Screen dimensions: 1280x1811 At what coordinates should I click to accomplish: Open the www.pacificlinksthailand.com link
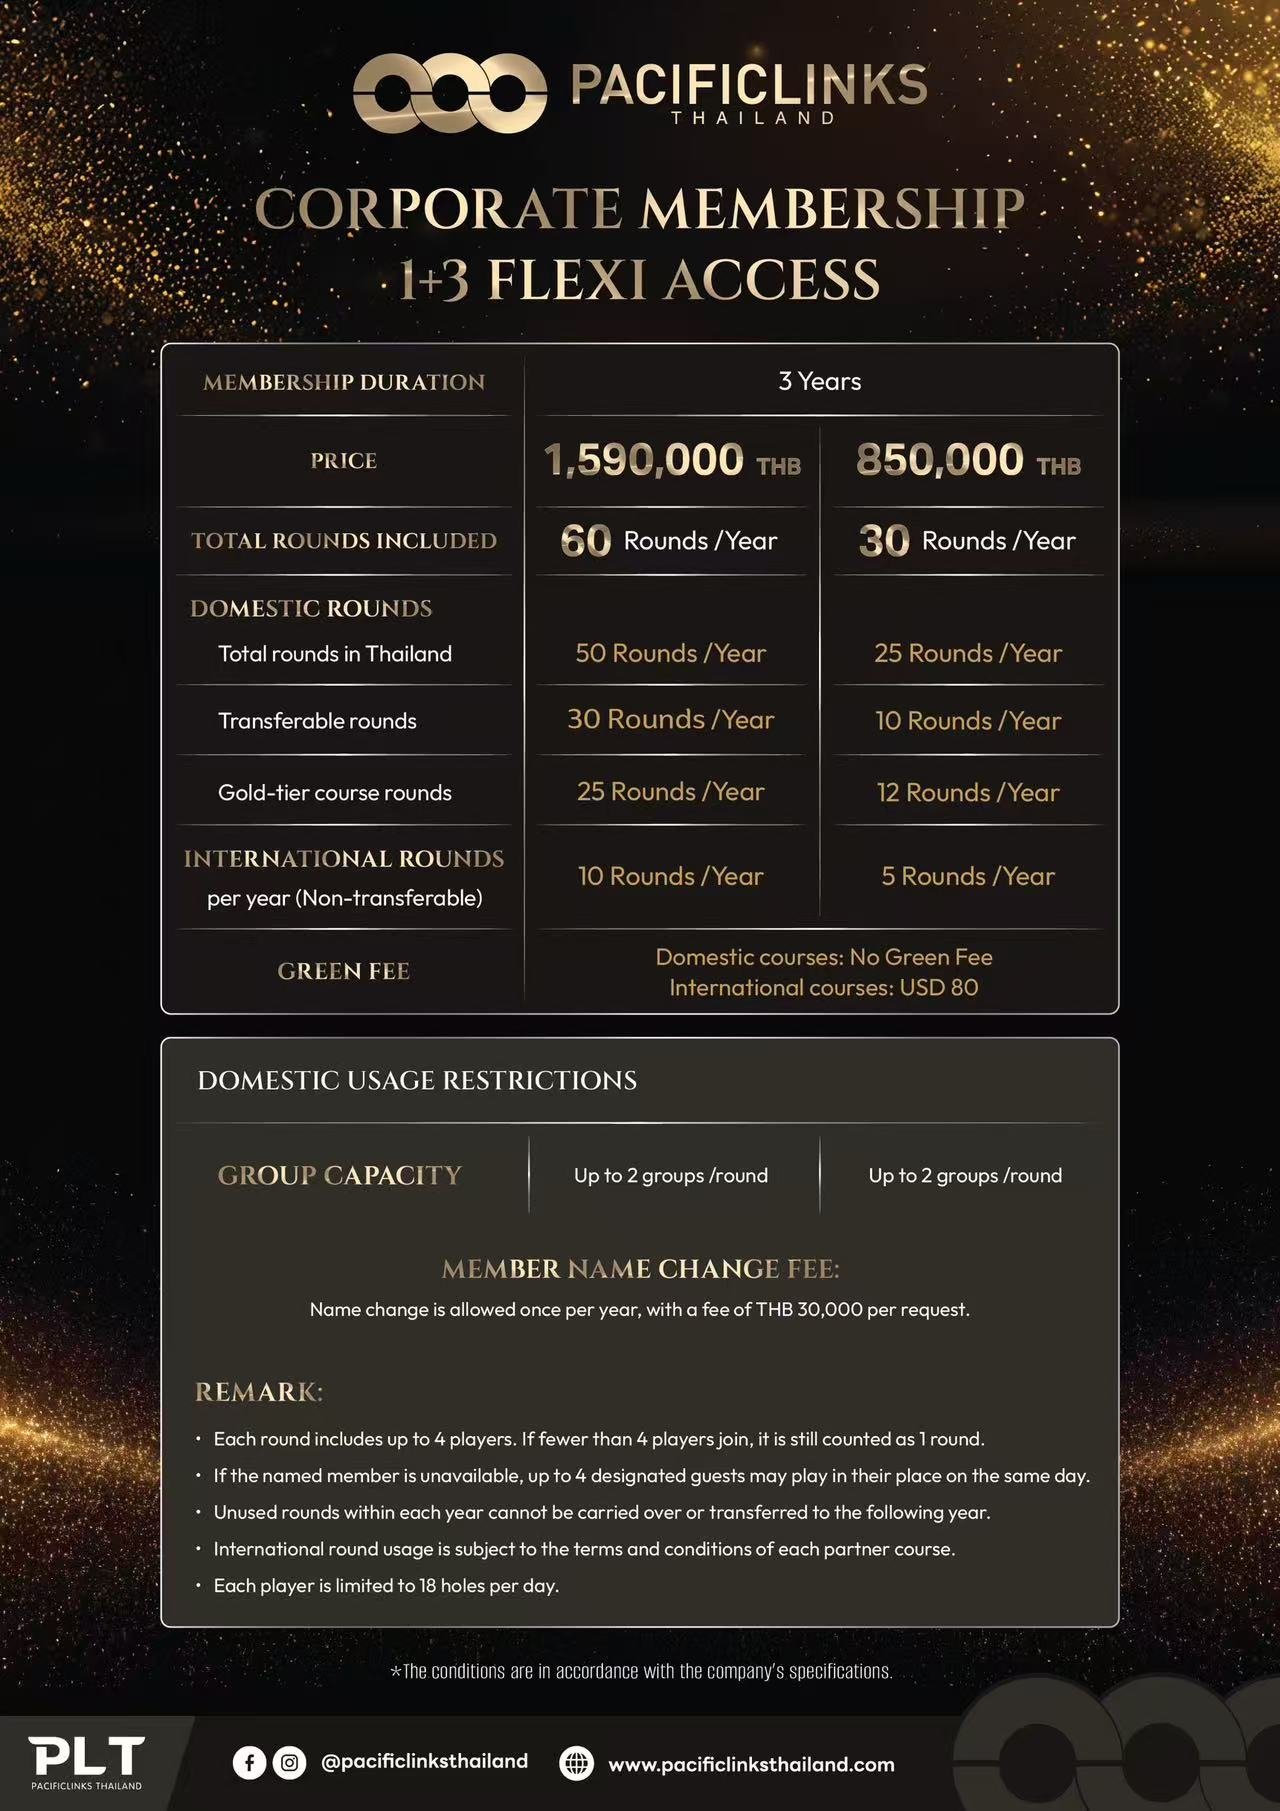751,1764
